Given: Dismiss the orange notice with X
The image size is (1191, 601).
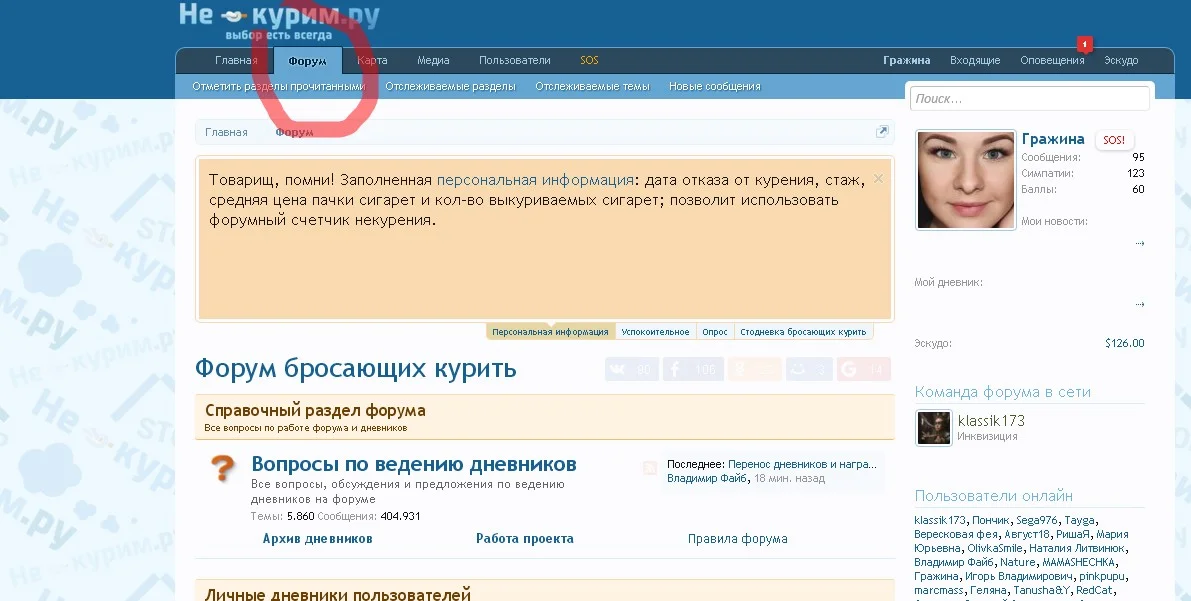Looking at the screenshot, I should [878, 179].
